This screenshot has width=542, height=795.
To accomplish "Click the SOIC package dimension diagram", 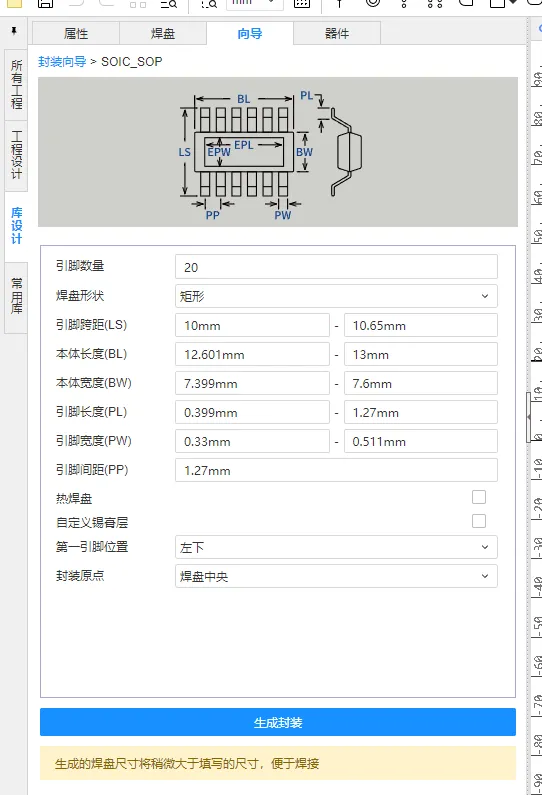I will pyautogui.click(x=278, y=152).
